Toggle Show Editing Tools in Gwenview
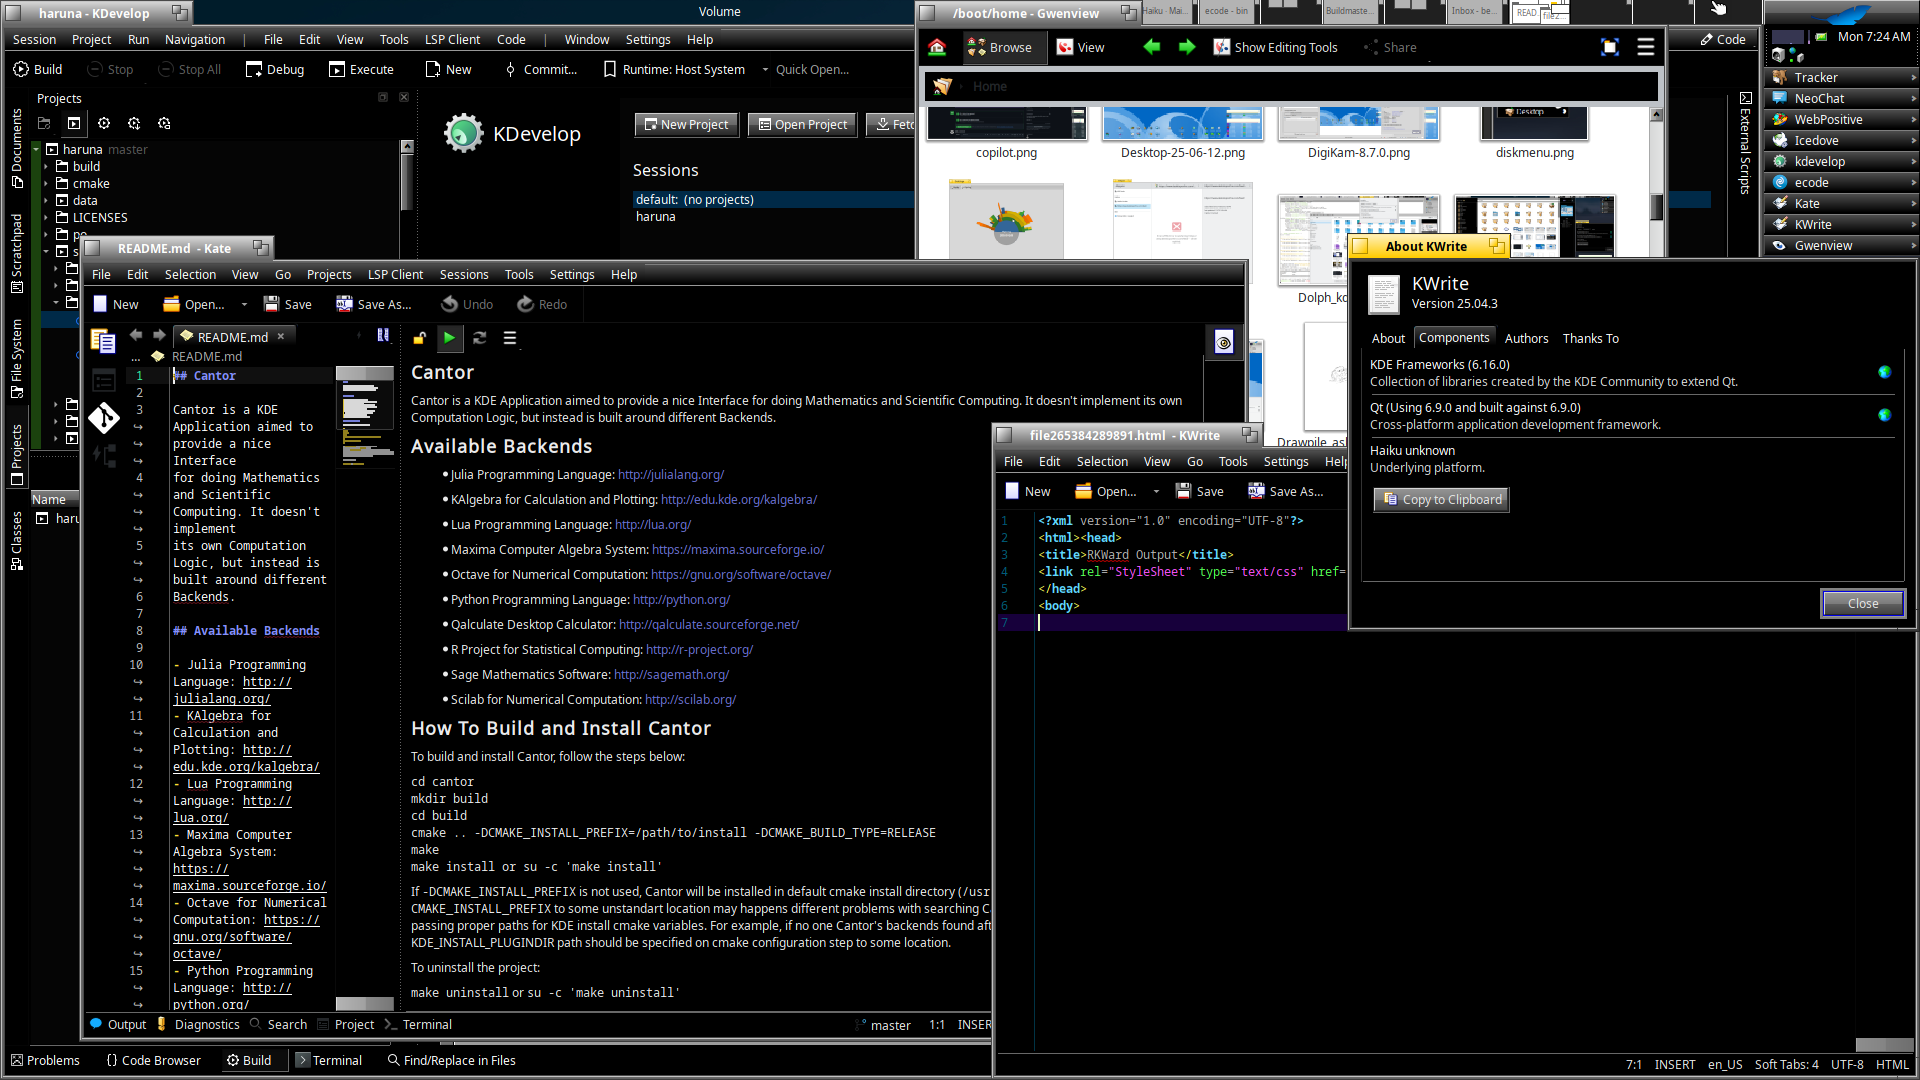1920x1080 pixels. click(1275, 47)
